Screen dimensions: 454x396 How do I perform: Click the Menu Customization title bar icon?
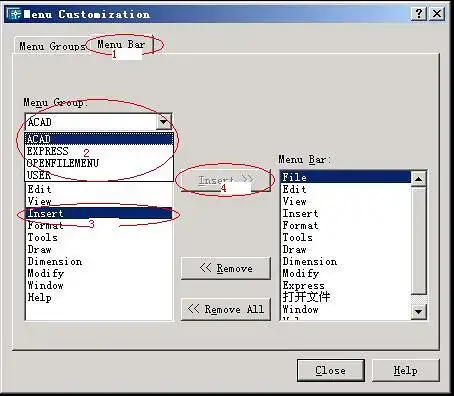point(14,14)
